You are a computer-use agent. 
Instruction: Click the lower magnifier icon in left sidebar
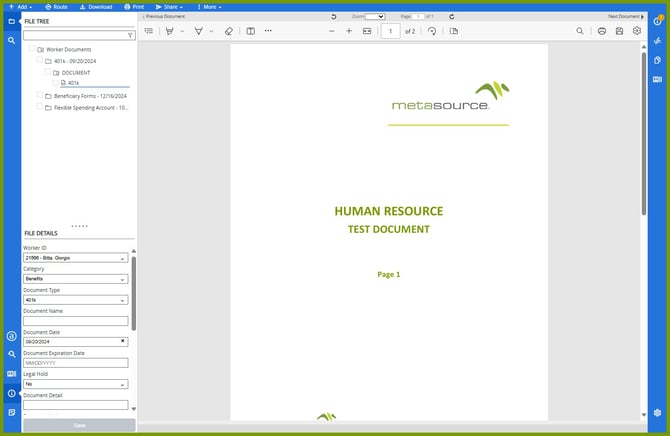(12, 354)
